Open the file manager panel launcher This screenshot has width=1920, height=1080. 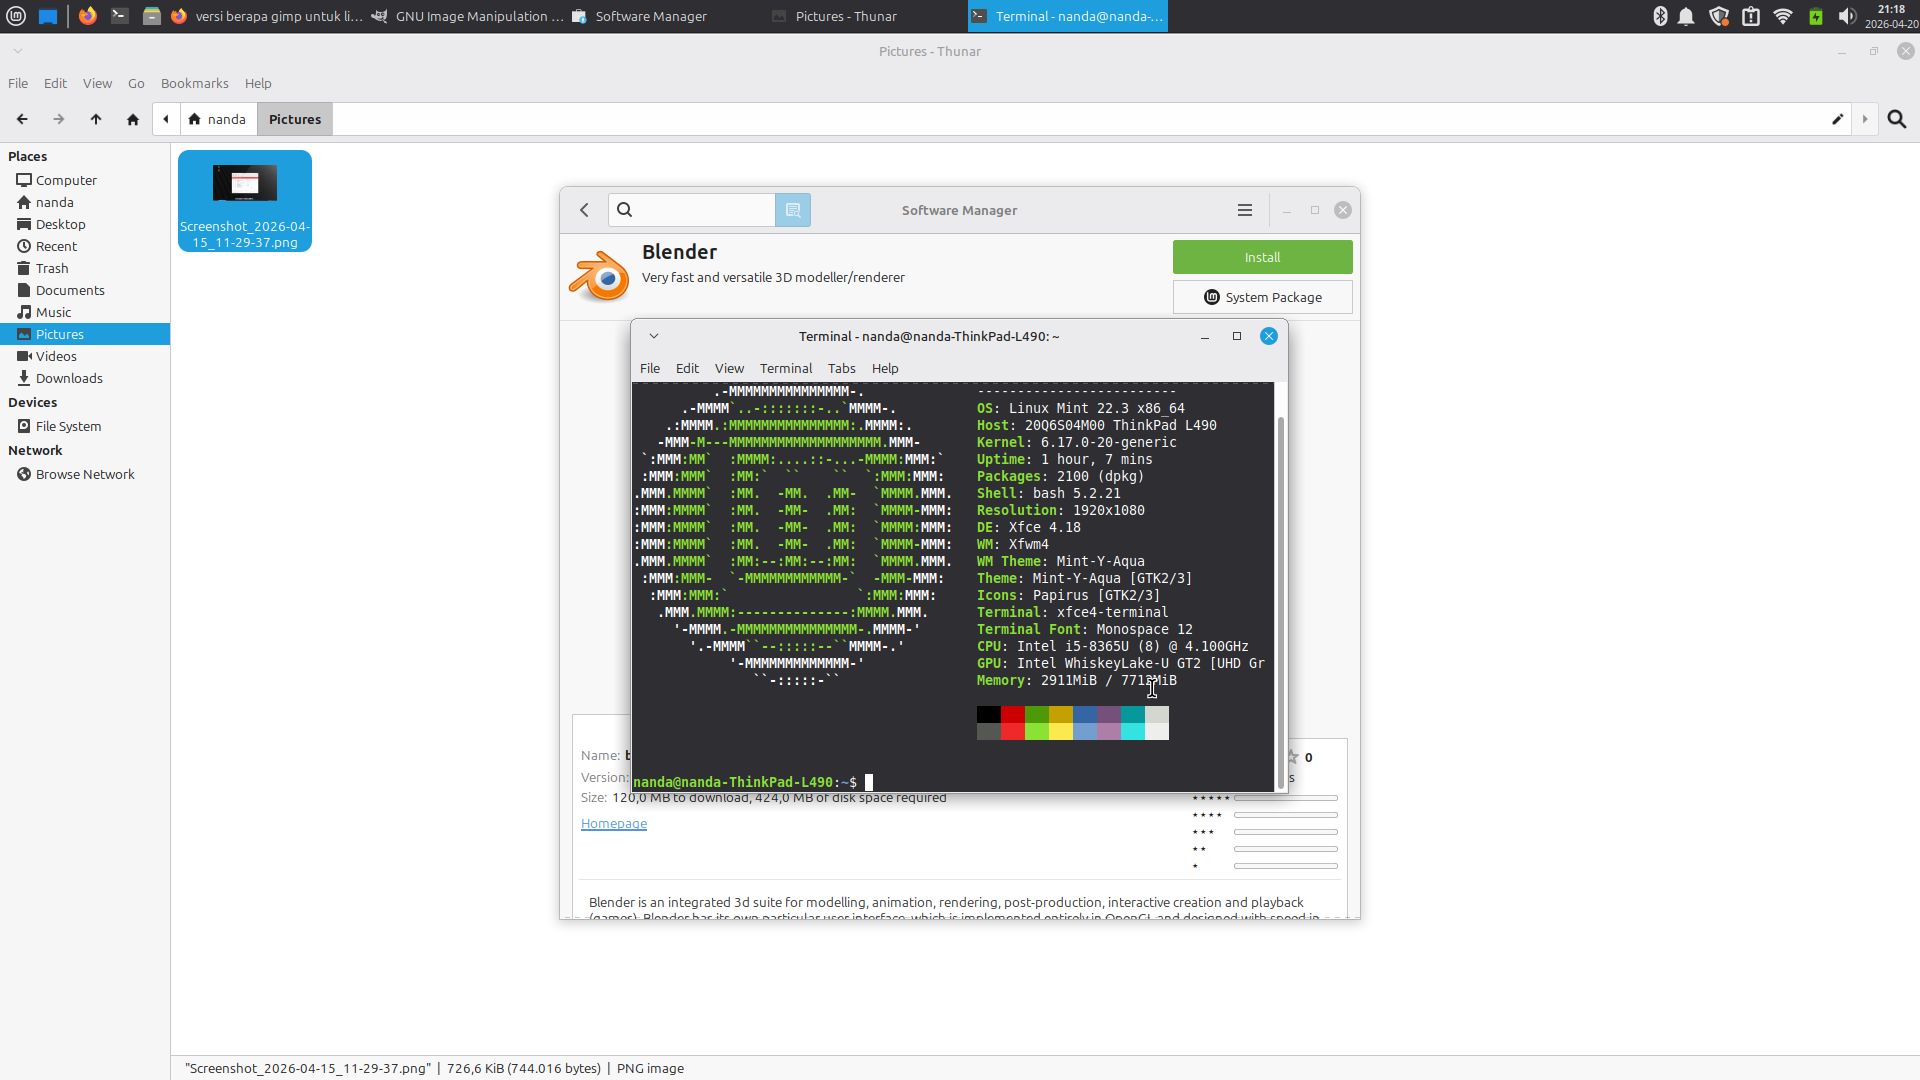tap(152, 16)
